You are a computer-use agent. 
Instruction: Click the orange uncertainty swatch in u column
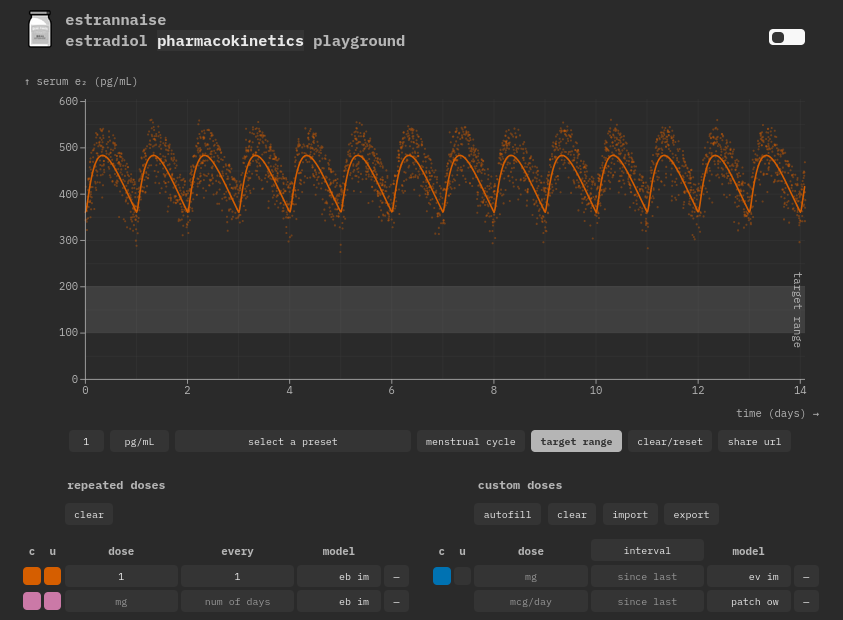(x=52, y=576)
